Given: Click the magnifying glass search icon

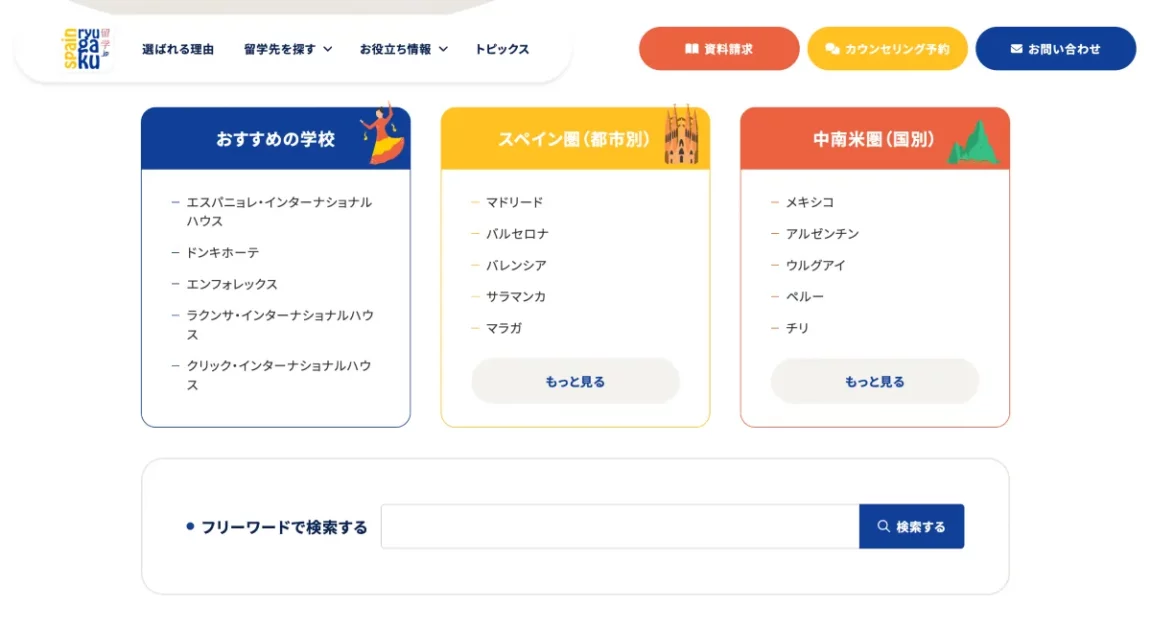Looking at the screenshot, I should tap(883, 527).
